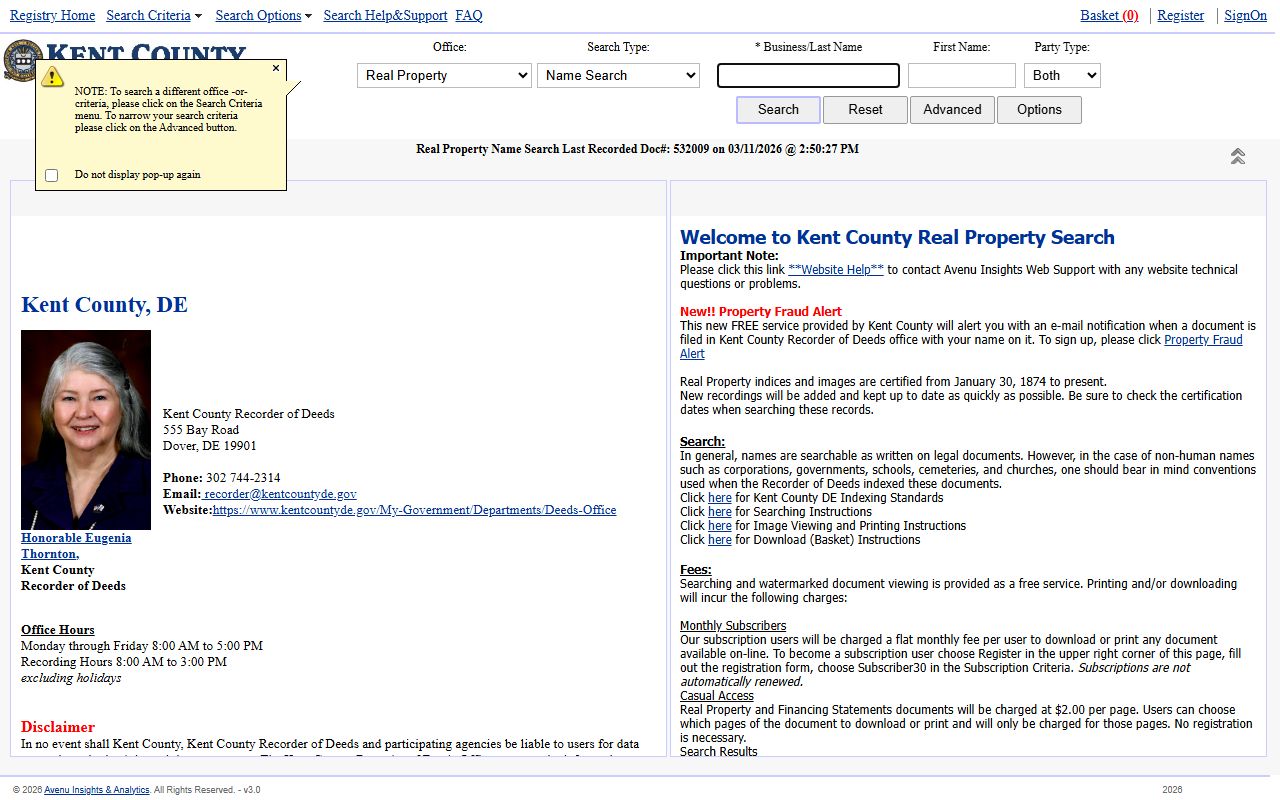Click 'here' for Image Viewing and Printing Instructions
The height and width of the screenshot is (800, 1280).
[x=720, y=526]
